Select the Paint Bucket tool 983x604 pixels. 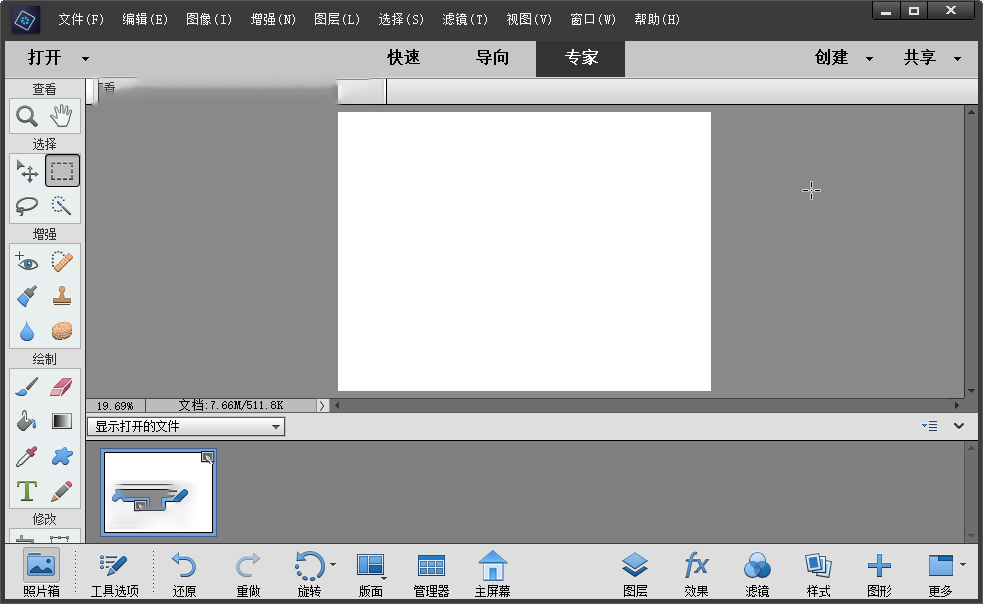(x=27, y=421)
